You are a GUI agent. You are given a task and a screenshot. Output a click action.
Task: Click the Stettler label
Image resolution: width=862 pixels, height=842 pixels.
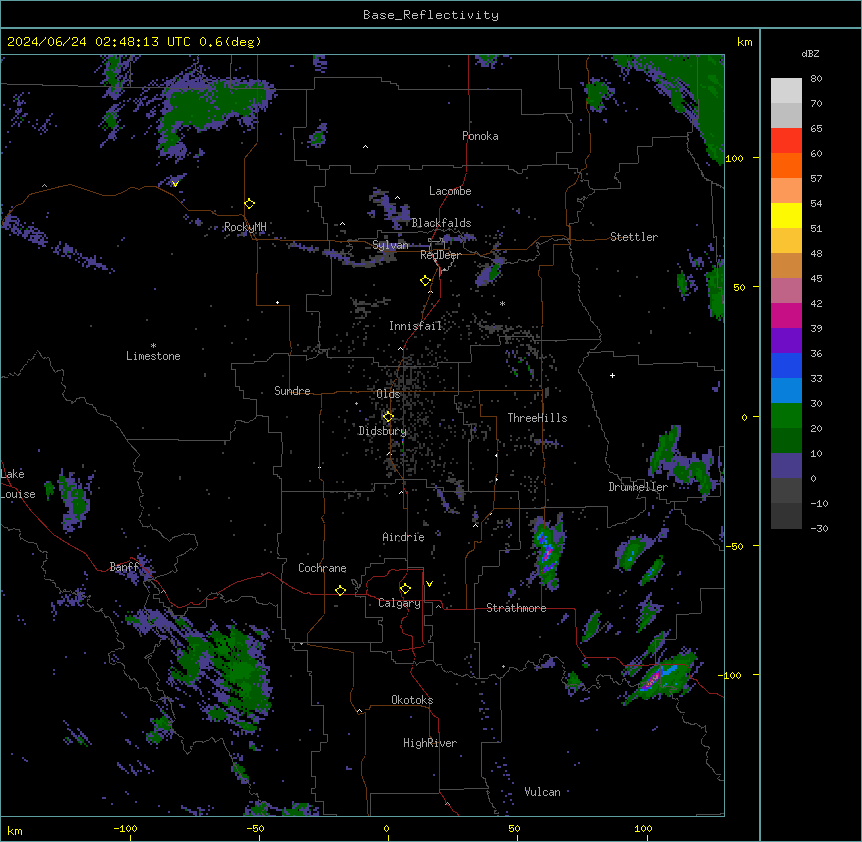(x=634, y=237)
